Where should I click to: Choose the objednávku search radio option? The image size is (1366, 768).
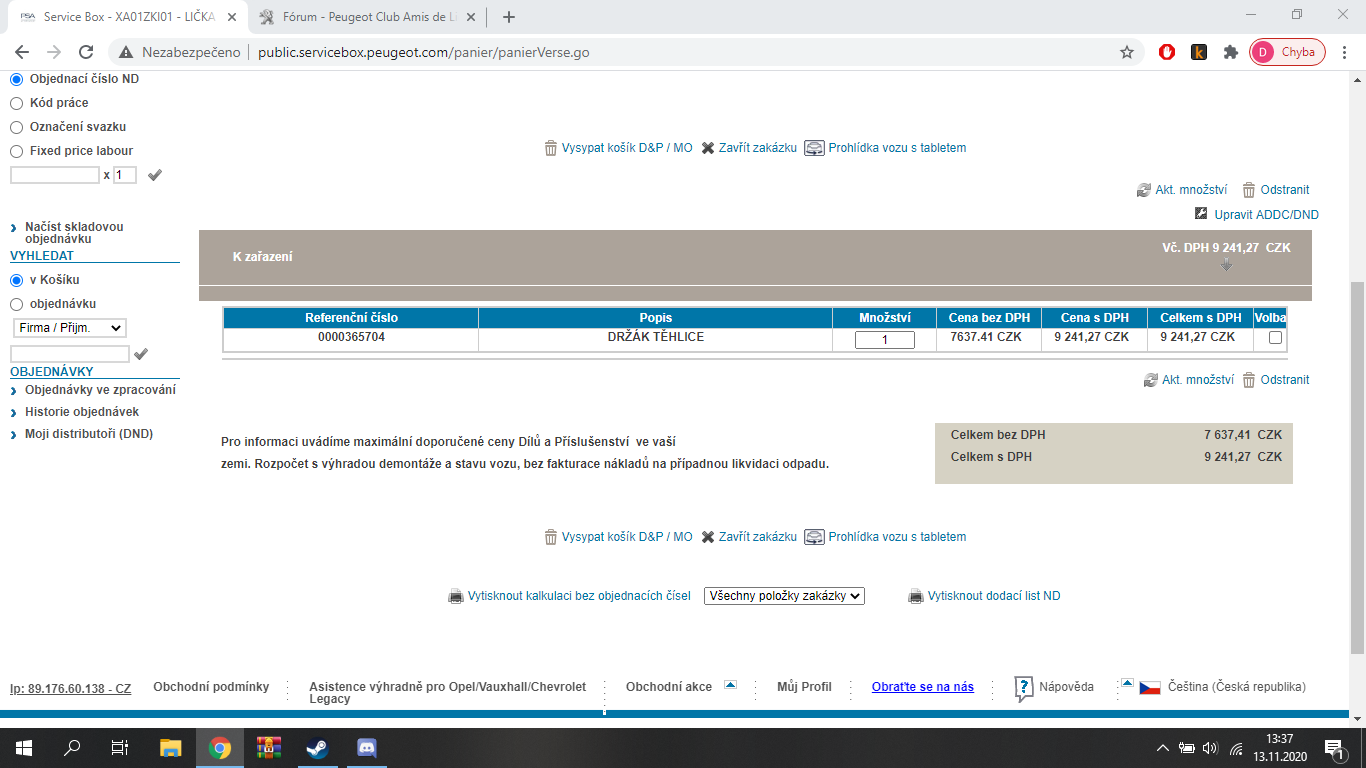16,304
